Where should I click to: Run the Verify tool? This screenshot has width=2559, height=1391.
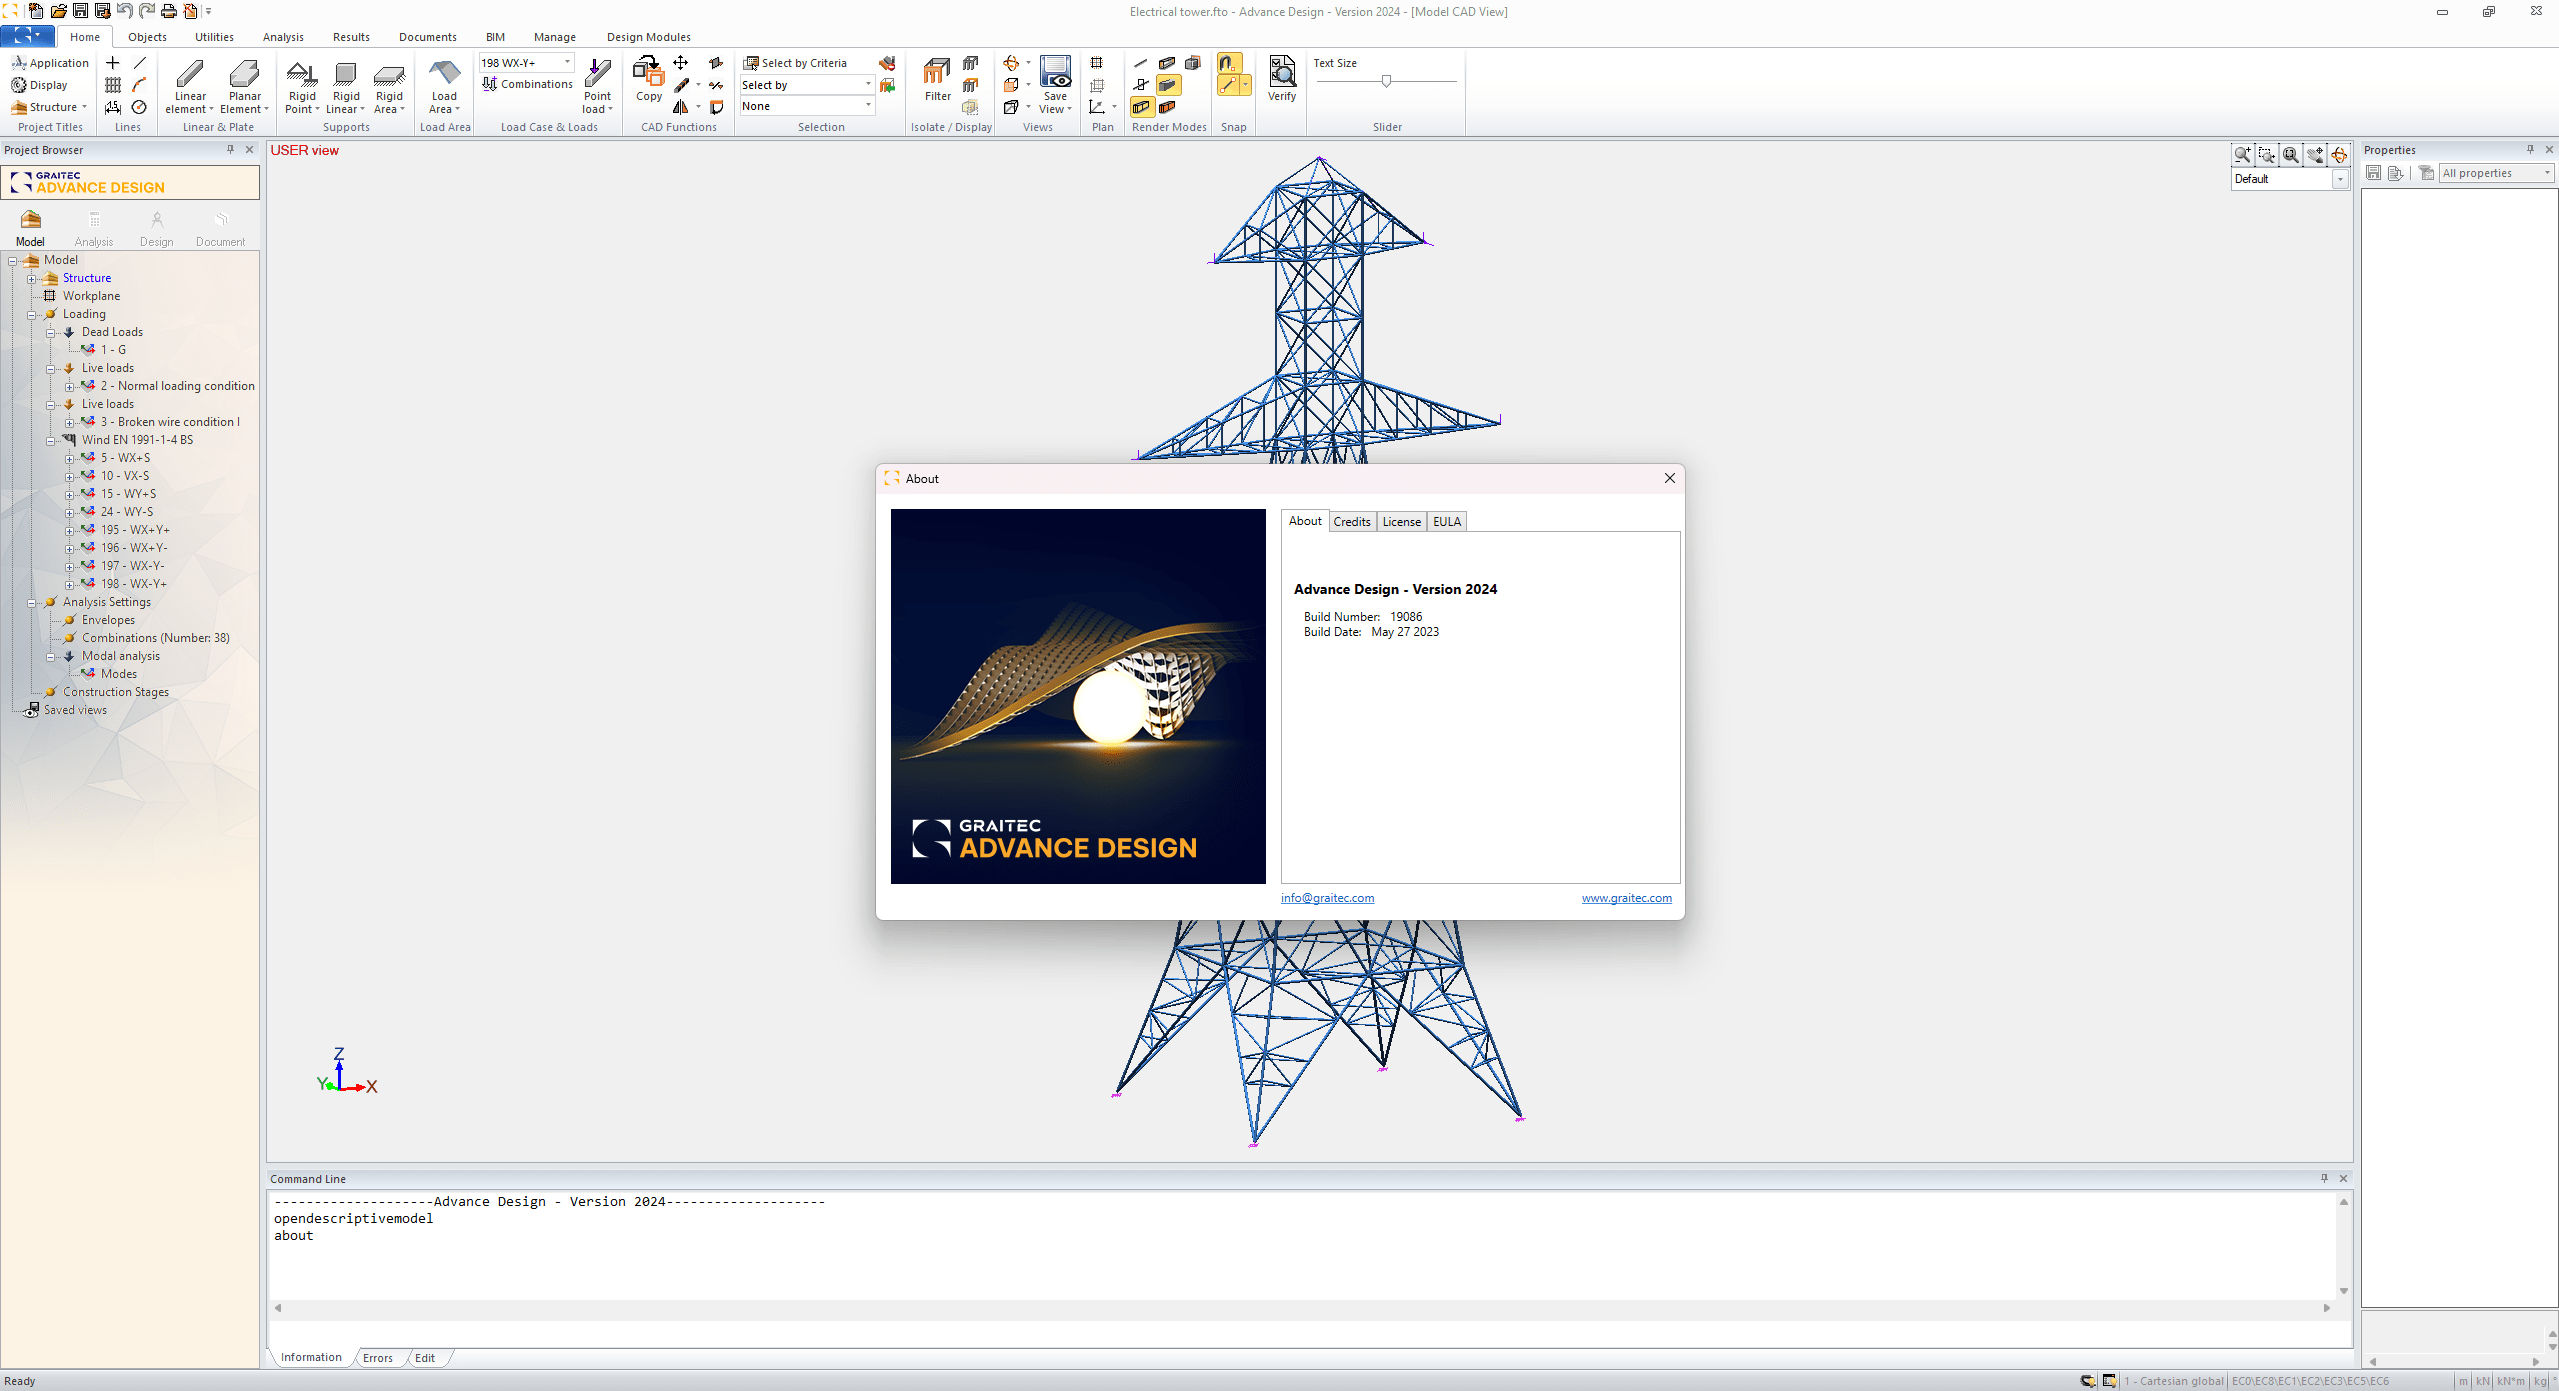pos(1281,80)
